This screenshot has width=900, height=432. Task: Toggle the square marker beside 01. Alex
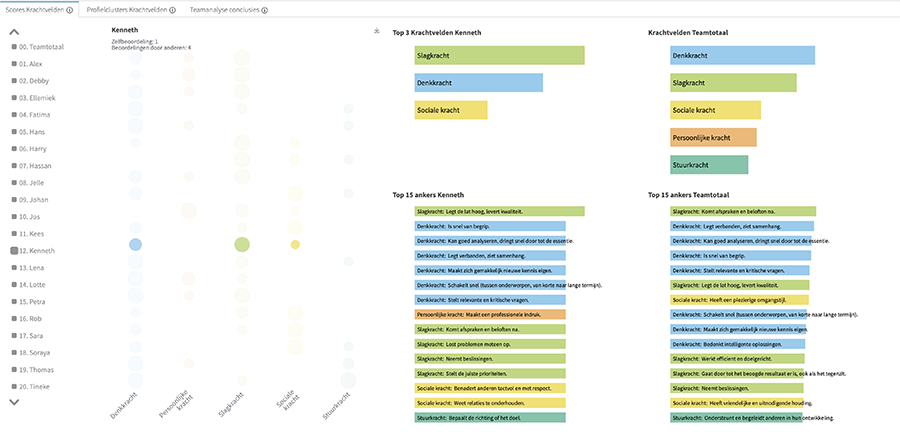click(14, 64)
